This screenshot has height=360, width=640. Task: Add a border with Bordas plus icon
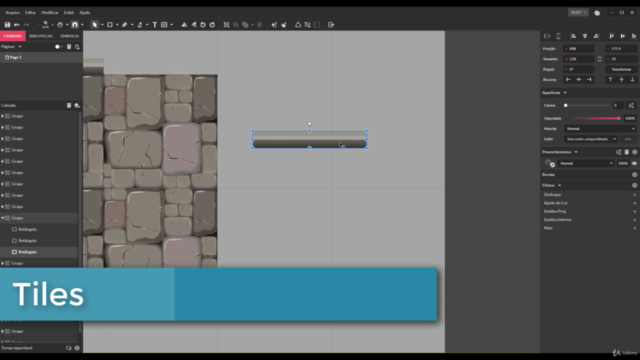pyautogui.click(x=635, y=175)
